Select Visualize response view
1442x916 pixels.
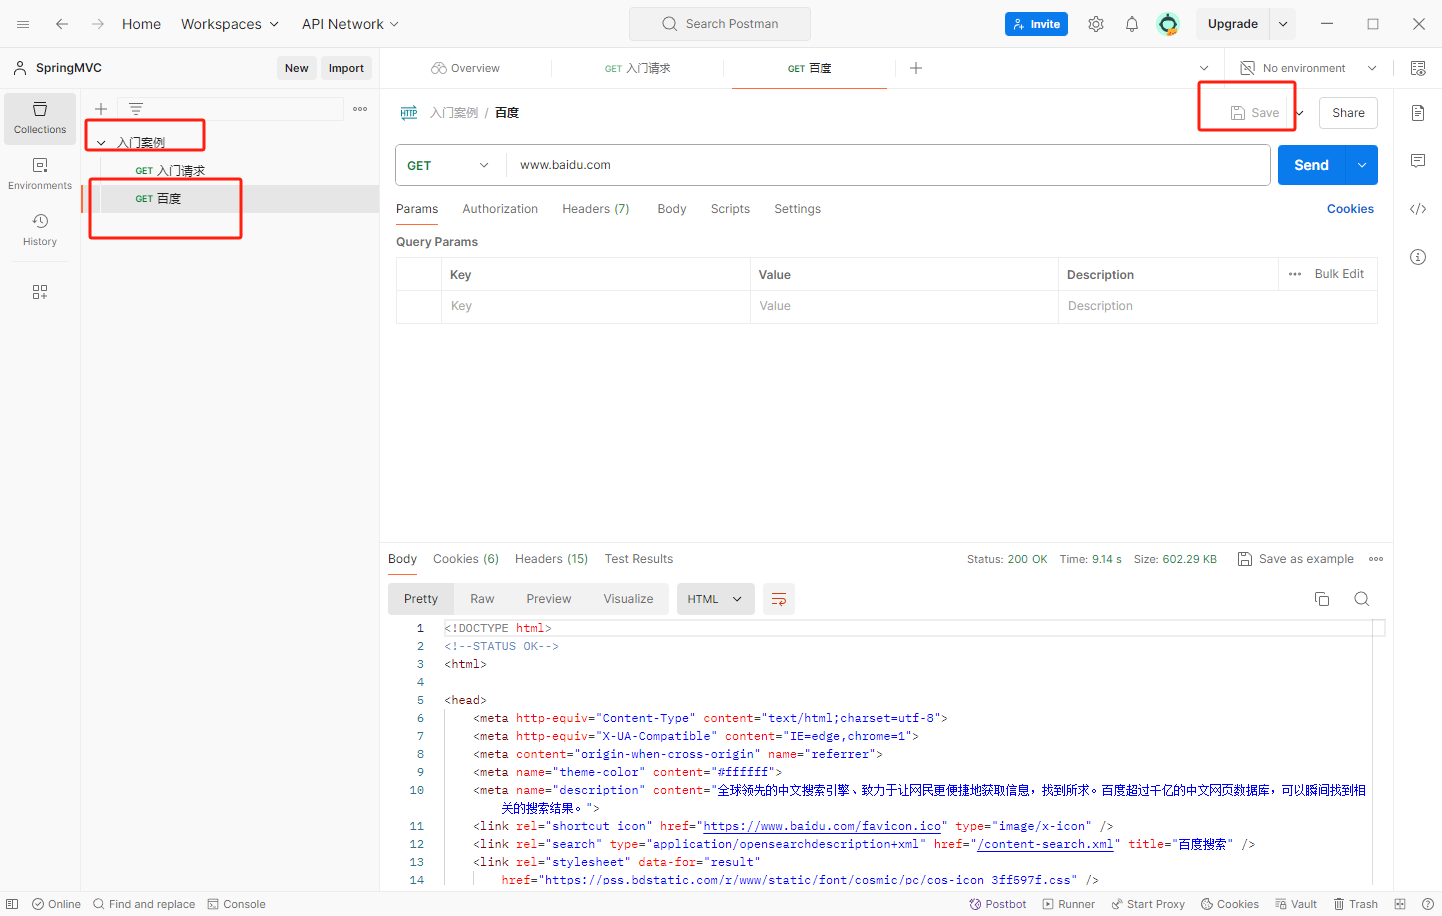[x=628, y=599]
